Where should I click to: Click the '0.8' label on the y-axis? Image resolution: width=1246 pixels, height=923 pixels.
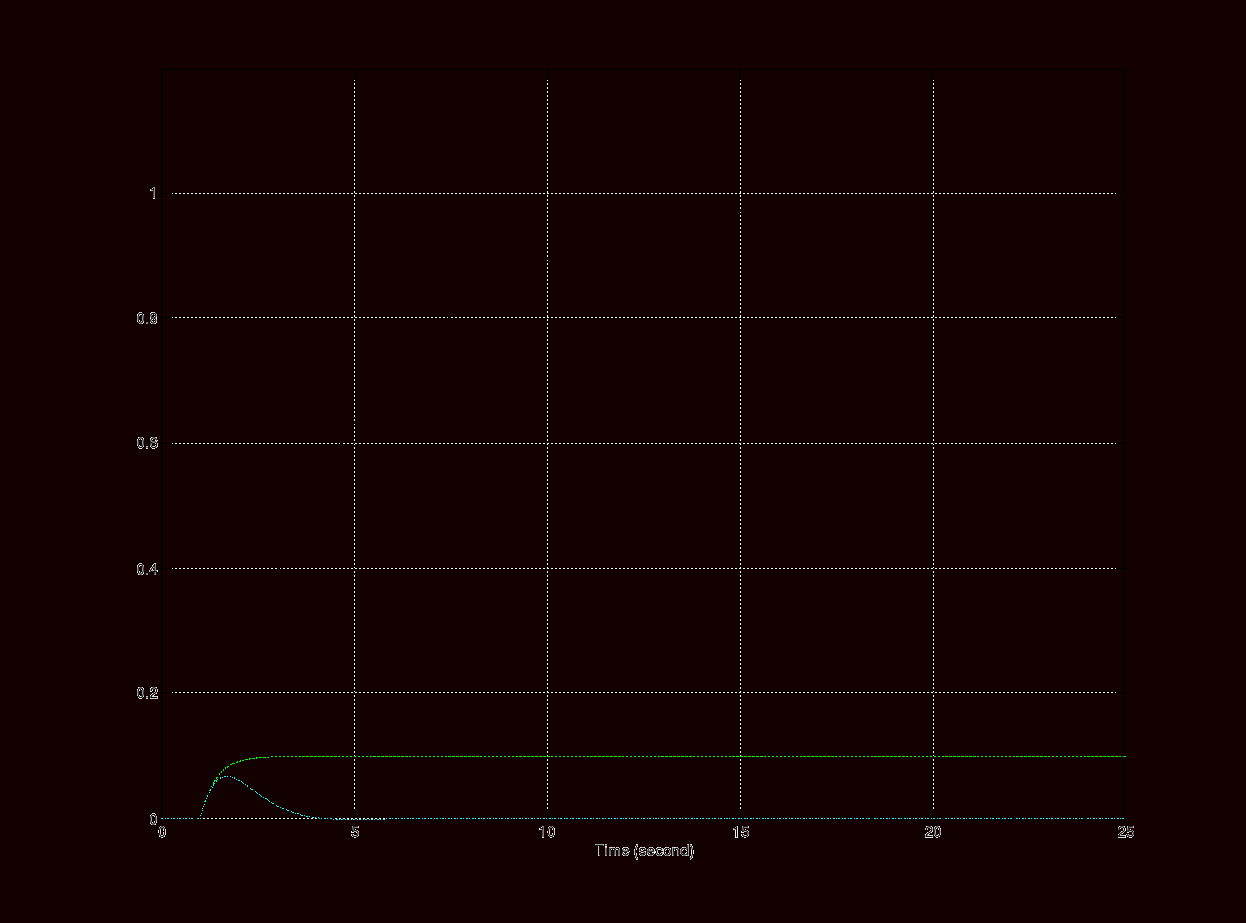tap(147, 318)
